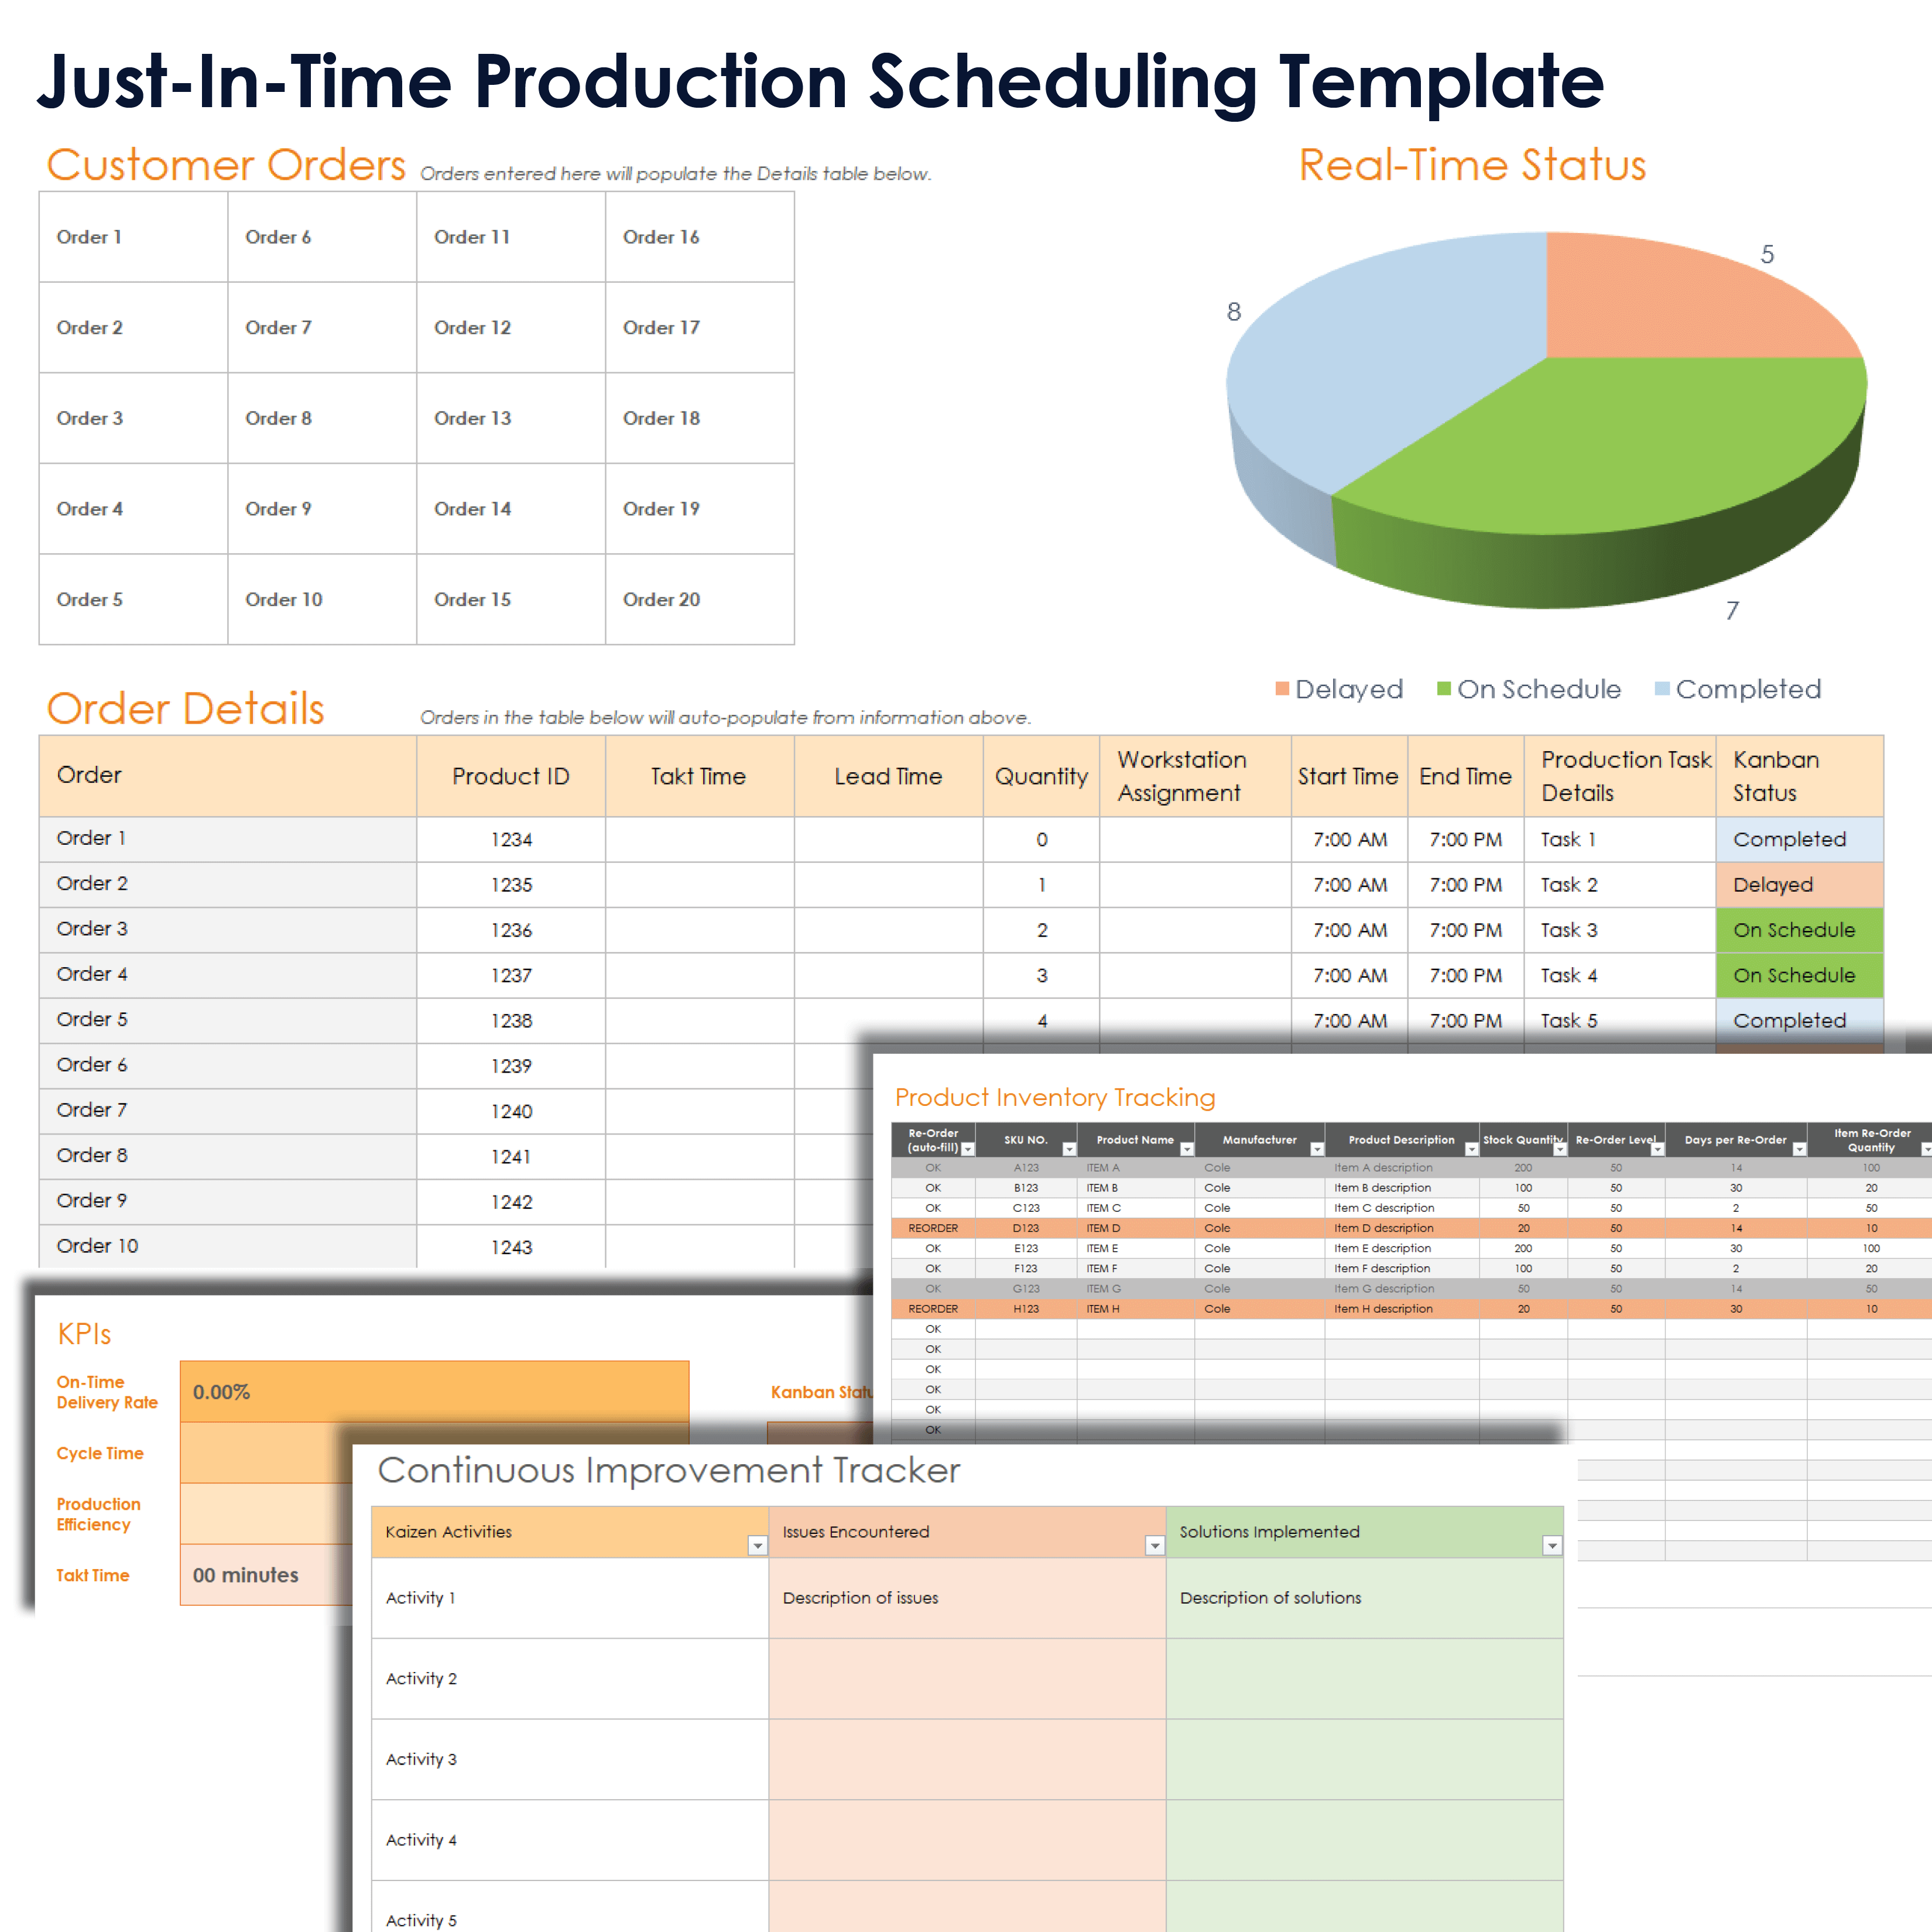Select Product ID cell 1243

point(511,1247)
